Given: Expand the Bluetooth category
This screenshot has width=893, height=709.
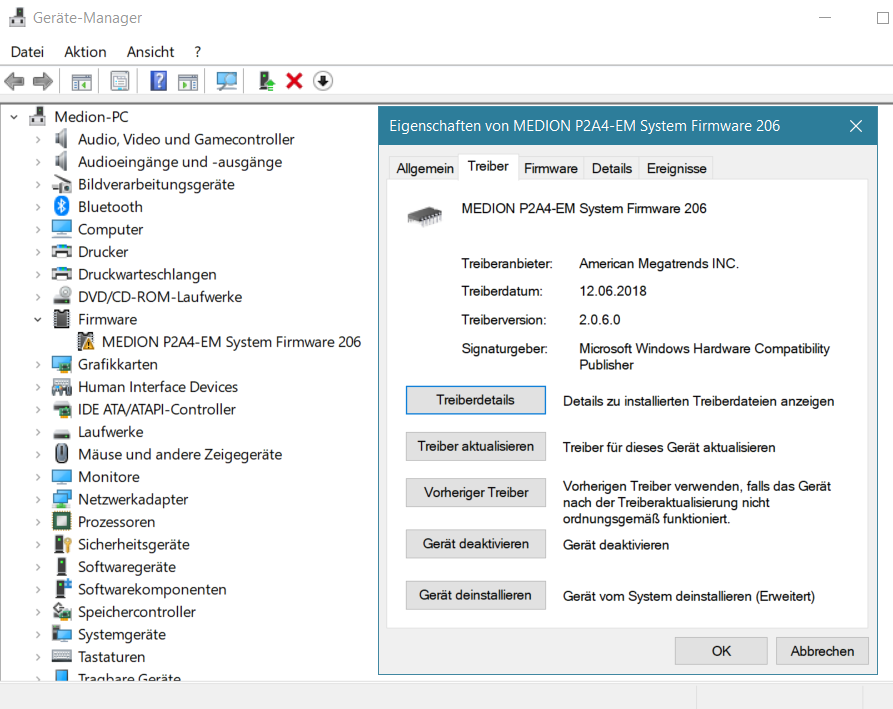Looking at the screenshot, I should coord(38,207).
